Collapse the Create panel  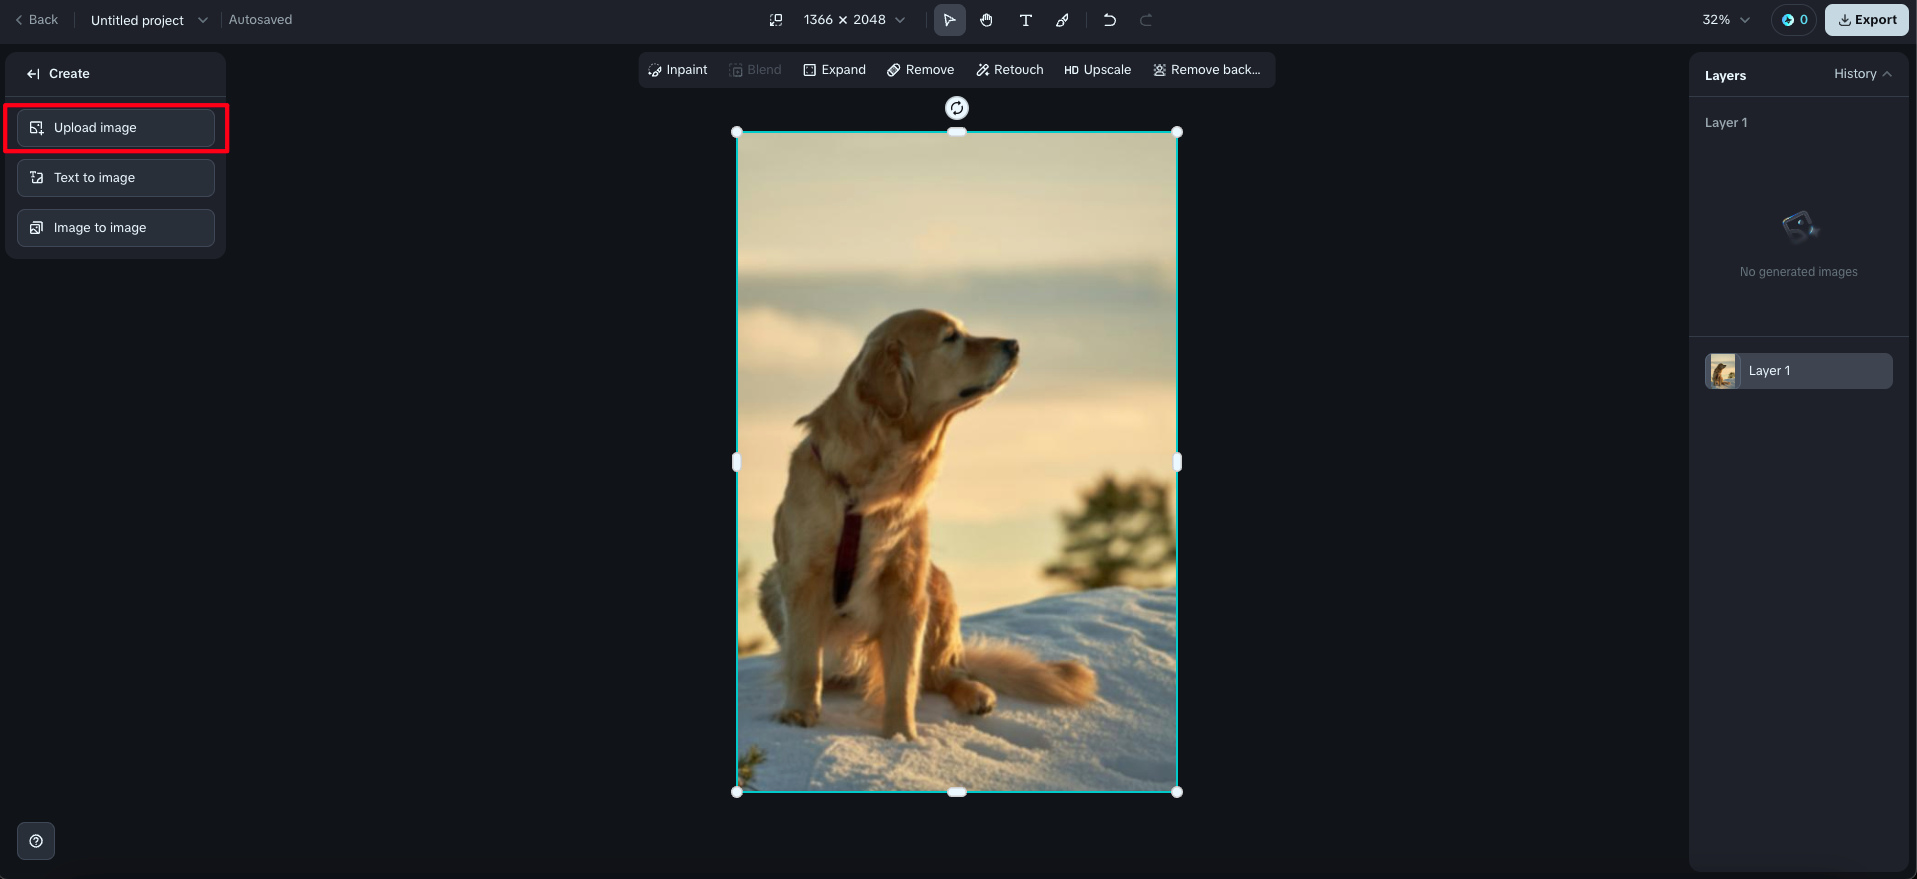(x=33, y=74)
